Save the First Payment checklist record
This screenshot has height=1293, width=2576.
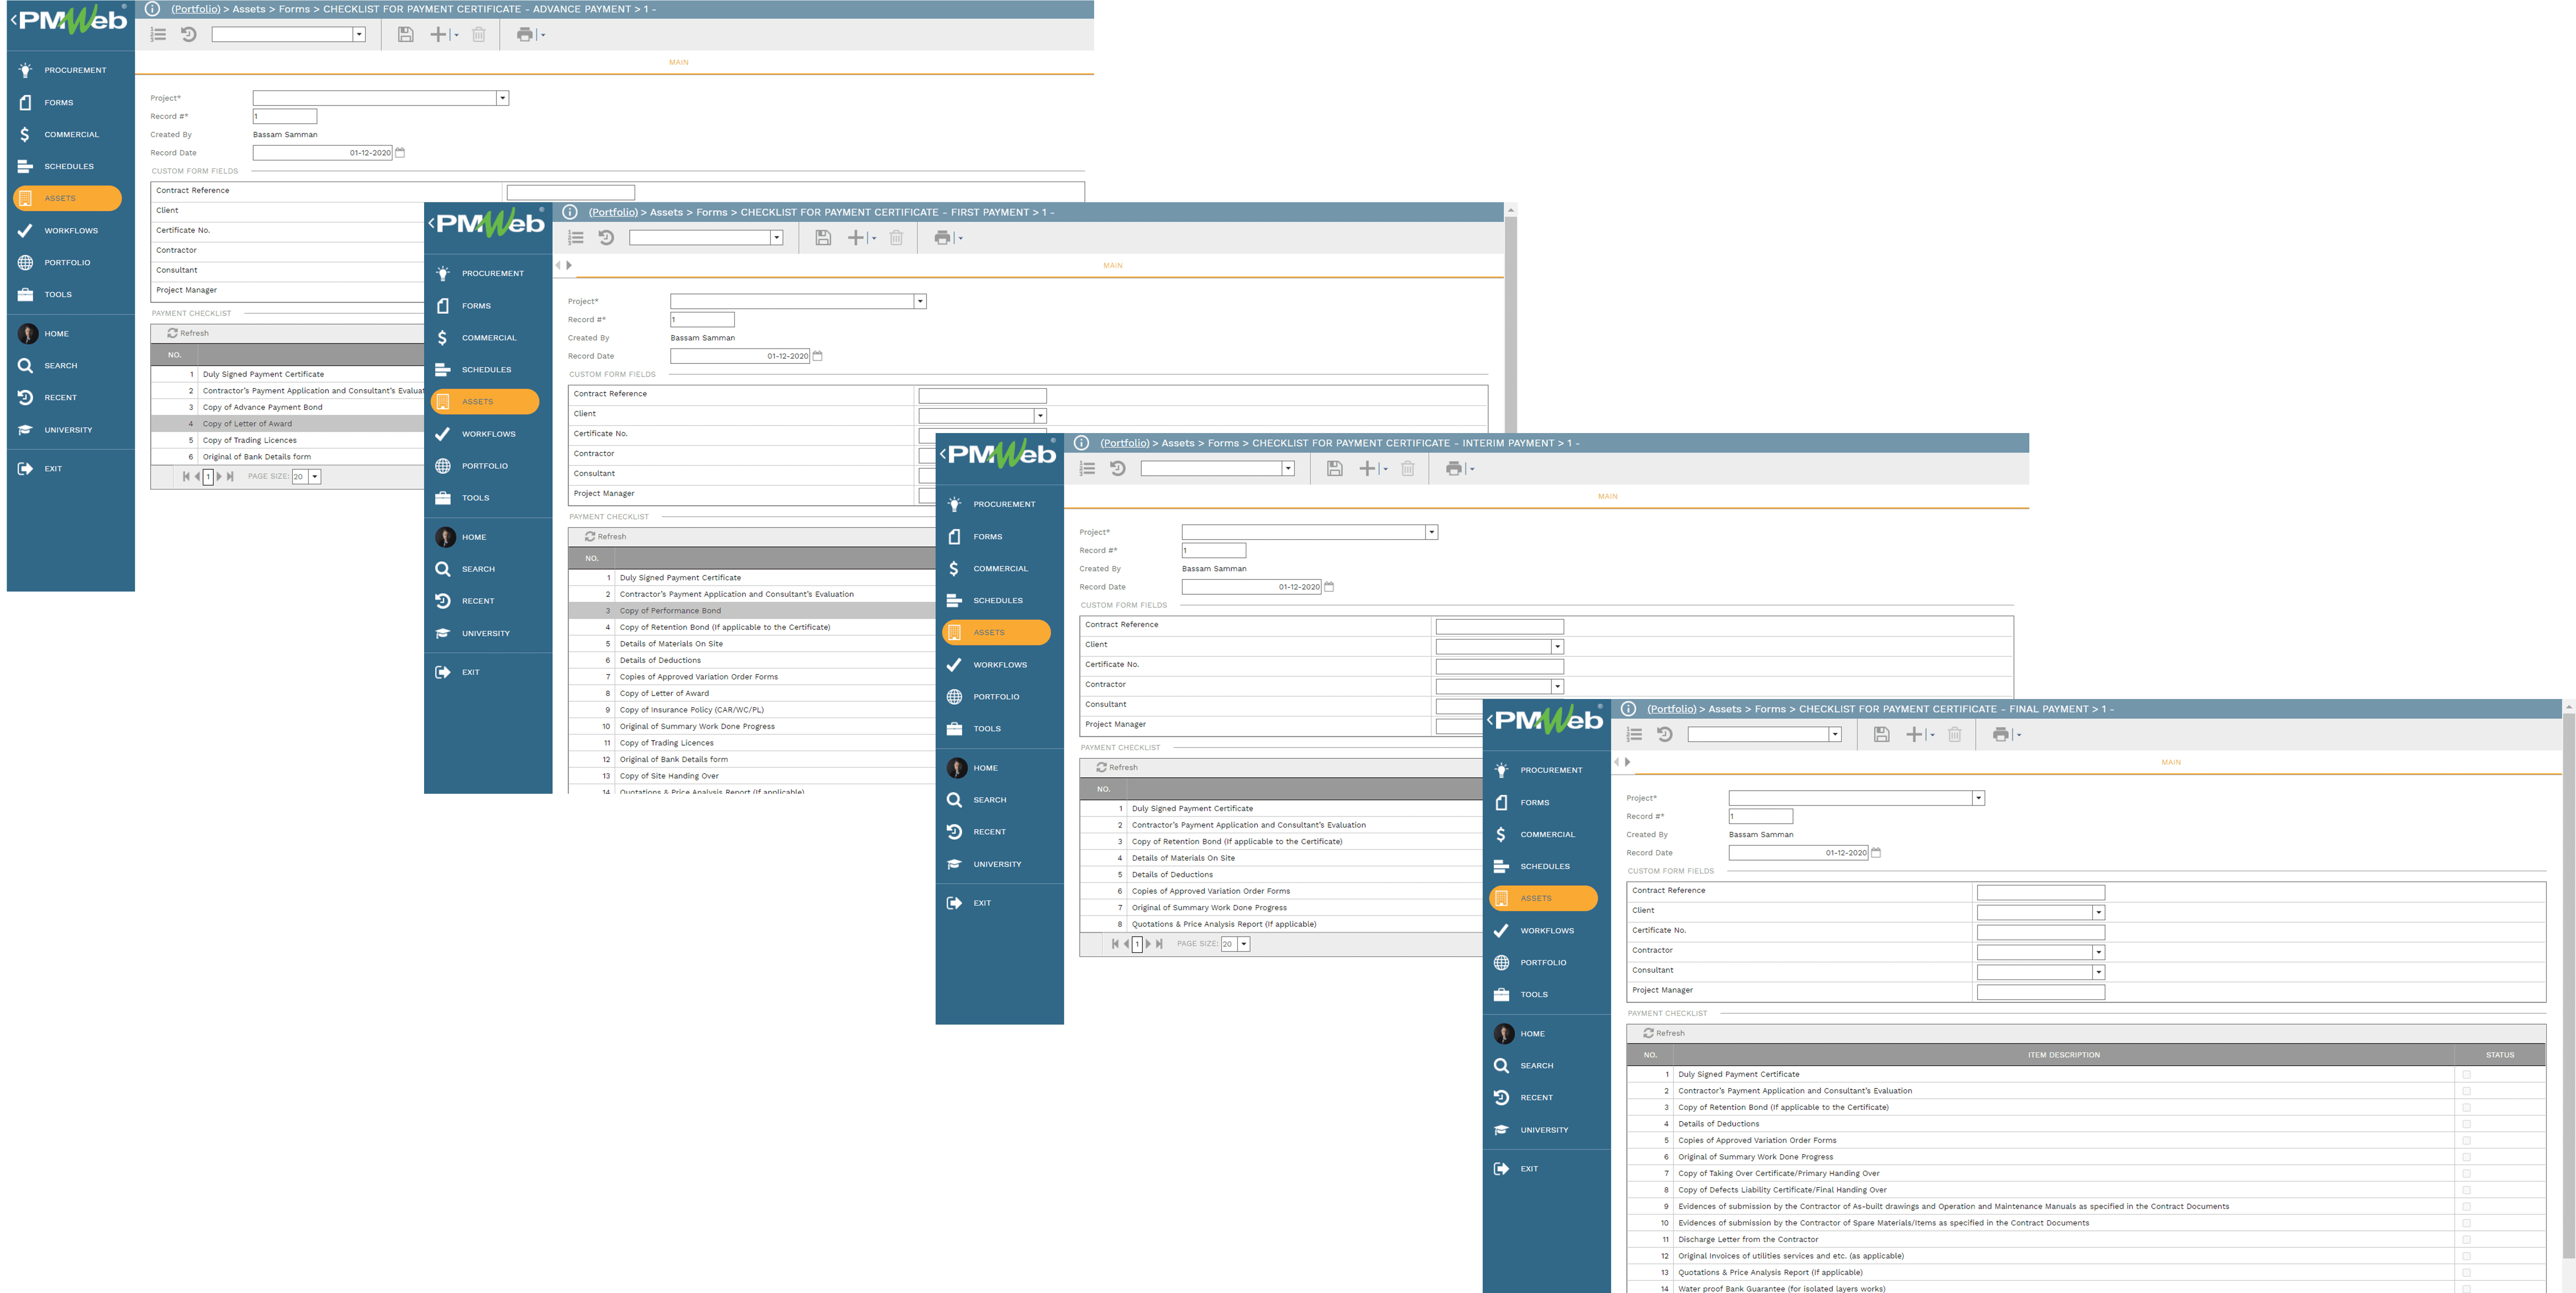(x=823, y=238)
